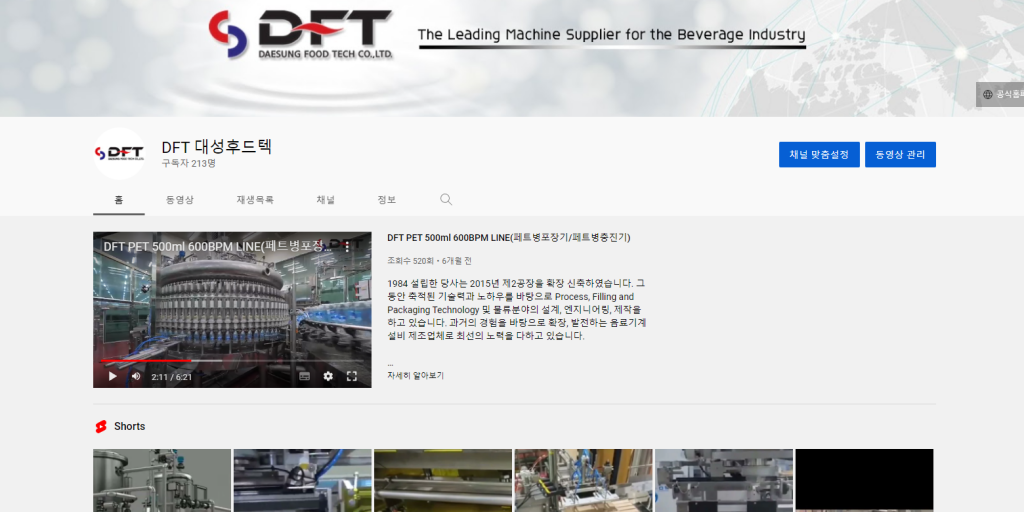Play the featured channel video
1024x512 pixels.
click(112, 376)
